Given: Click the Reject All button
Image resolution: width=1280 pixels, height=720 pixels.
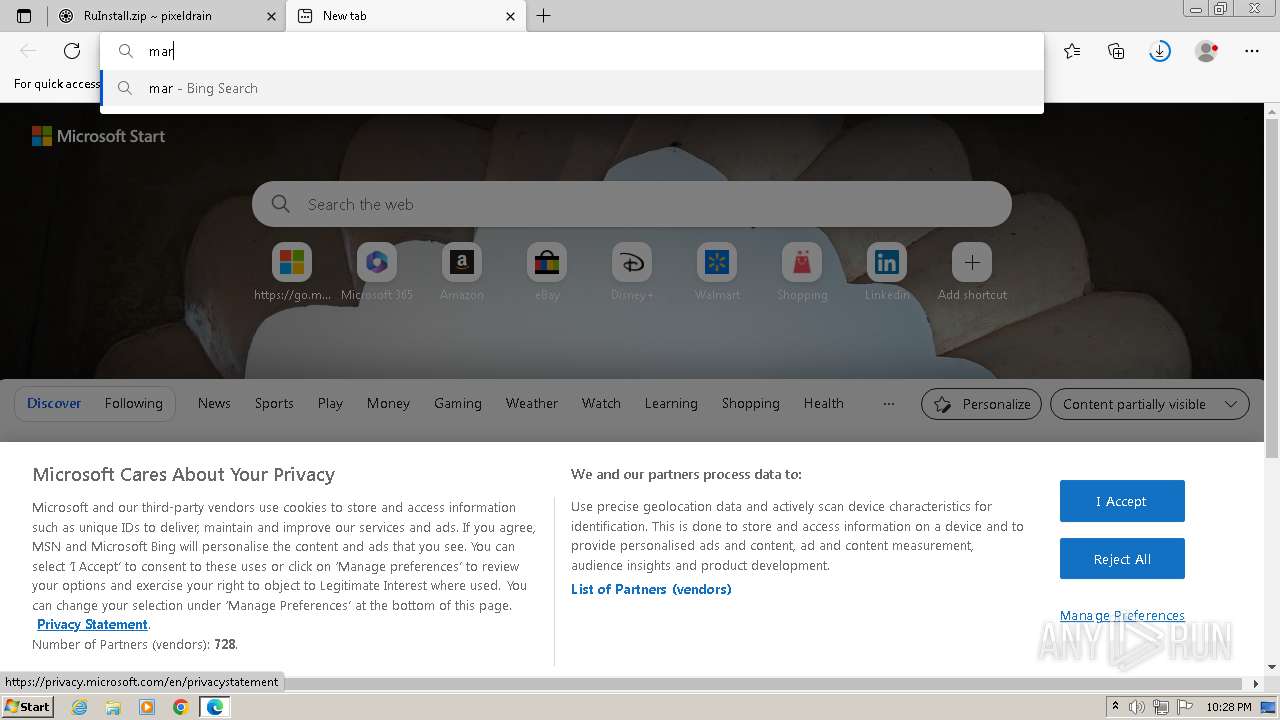Looking at the screenshot, I should click(1122, 559).
